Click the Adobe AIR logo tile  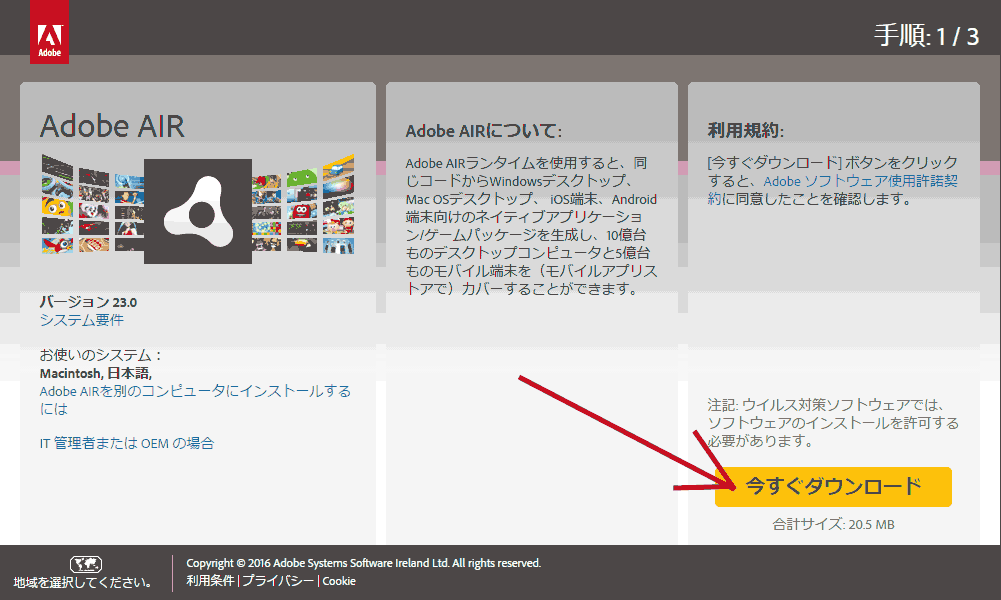coord(198,211)
